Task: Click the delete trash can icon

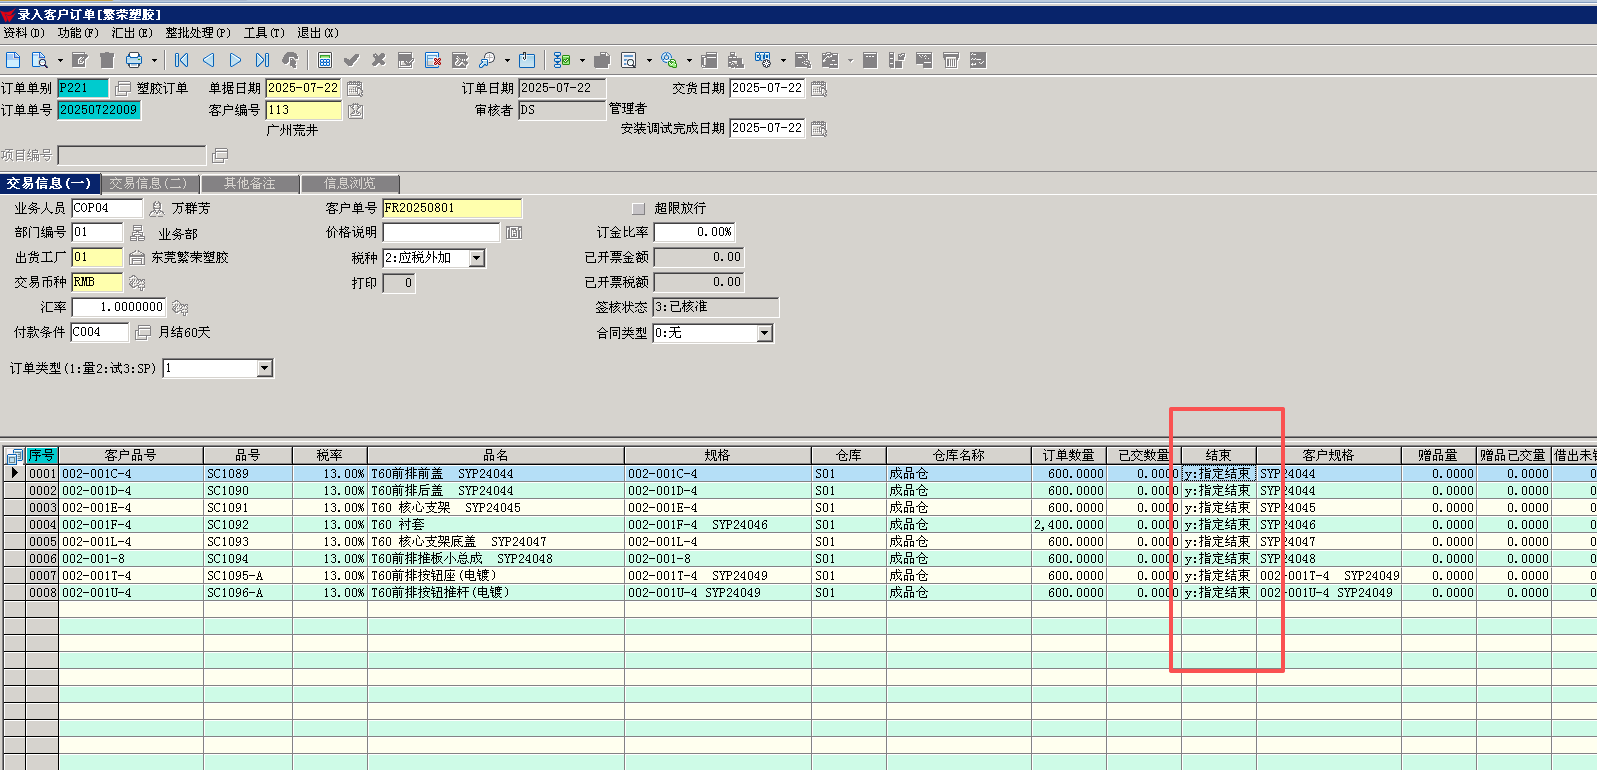Action: [107, 60]
